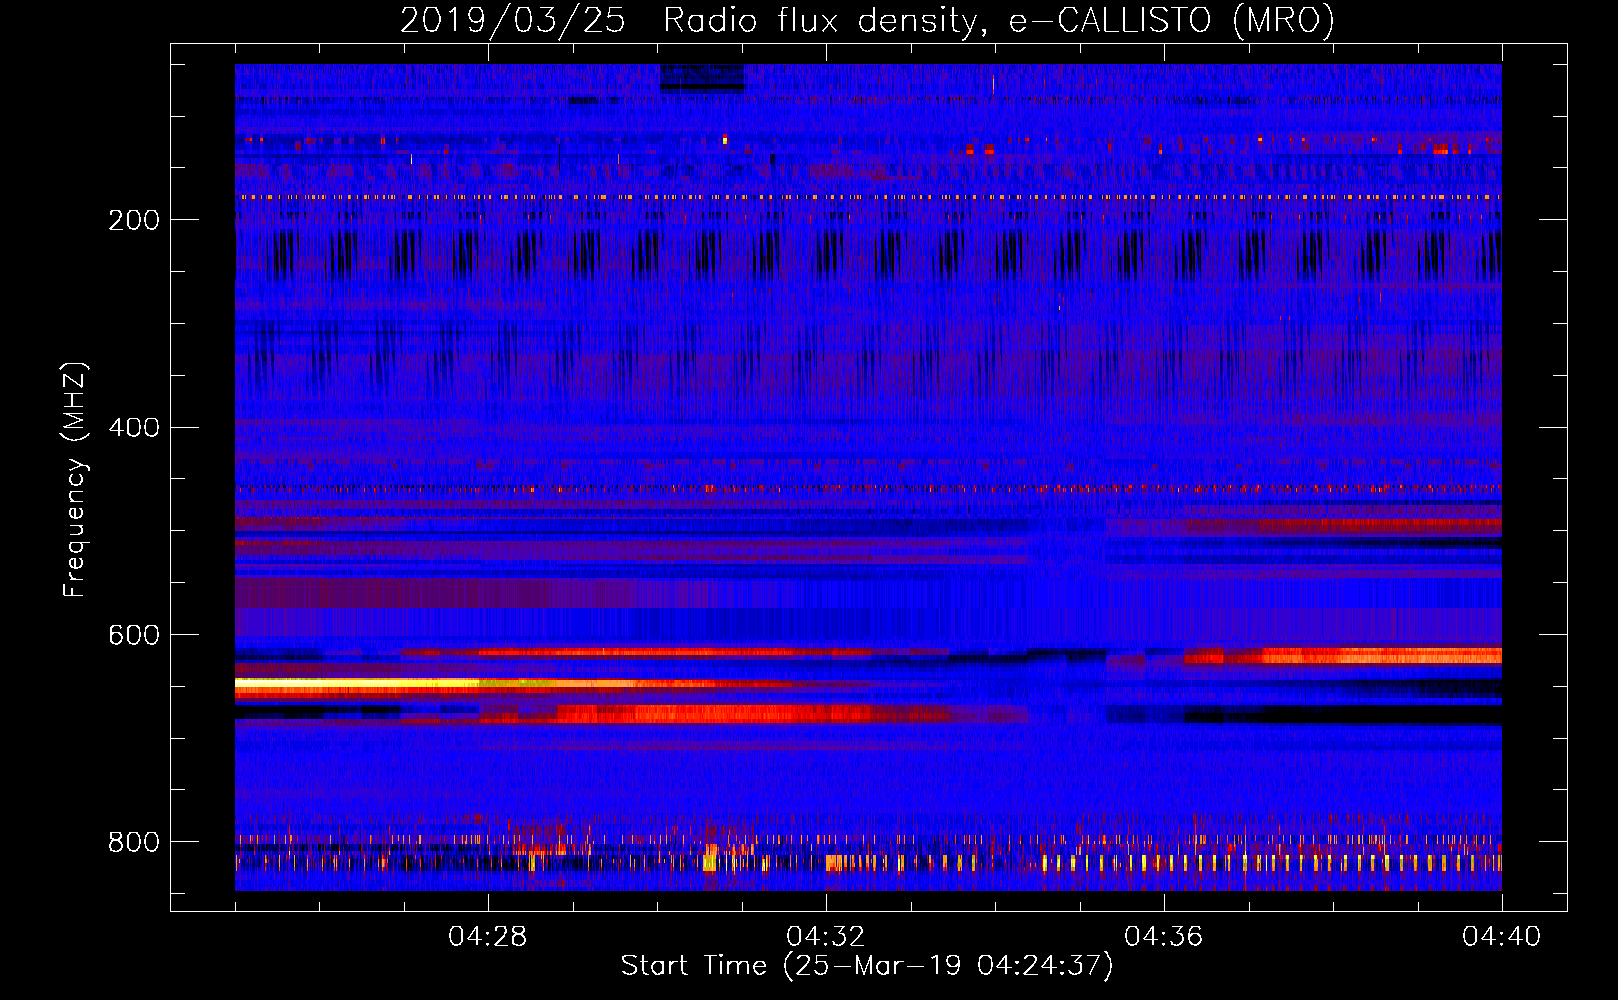Click the 04:32 time tick label
This screenshot has width=1618, height=1000.
826,937
